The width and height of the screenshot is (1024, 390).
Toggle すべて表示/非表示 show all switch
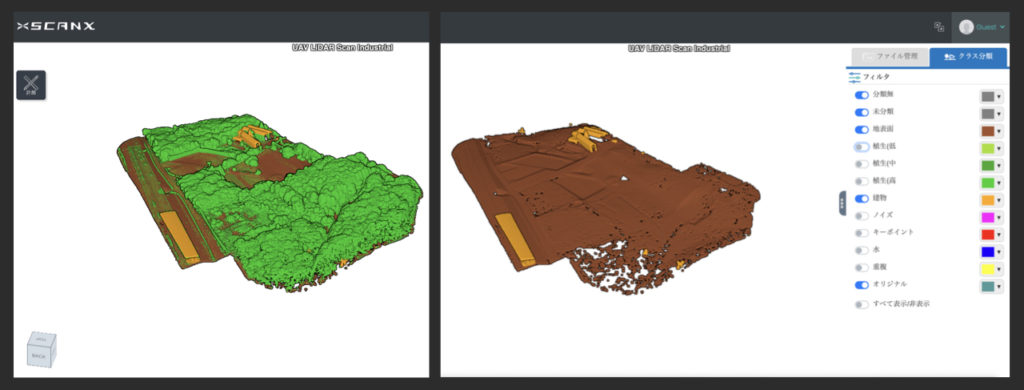click(862, 304)
